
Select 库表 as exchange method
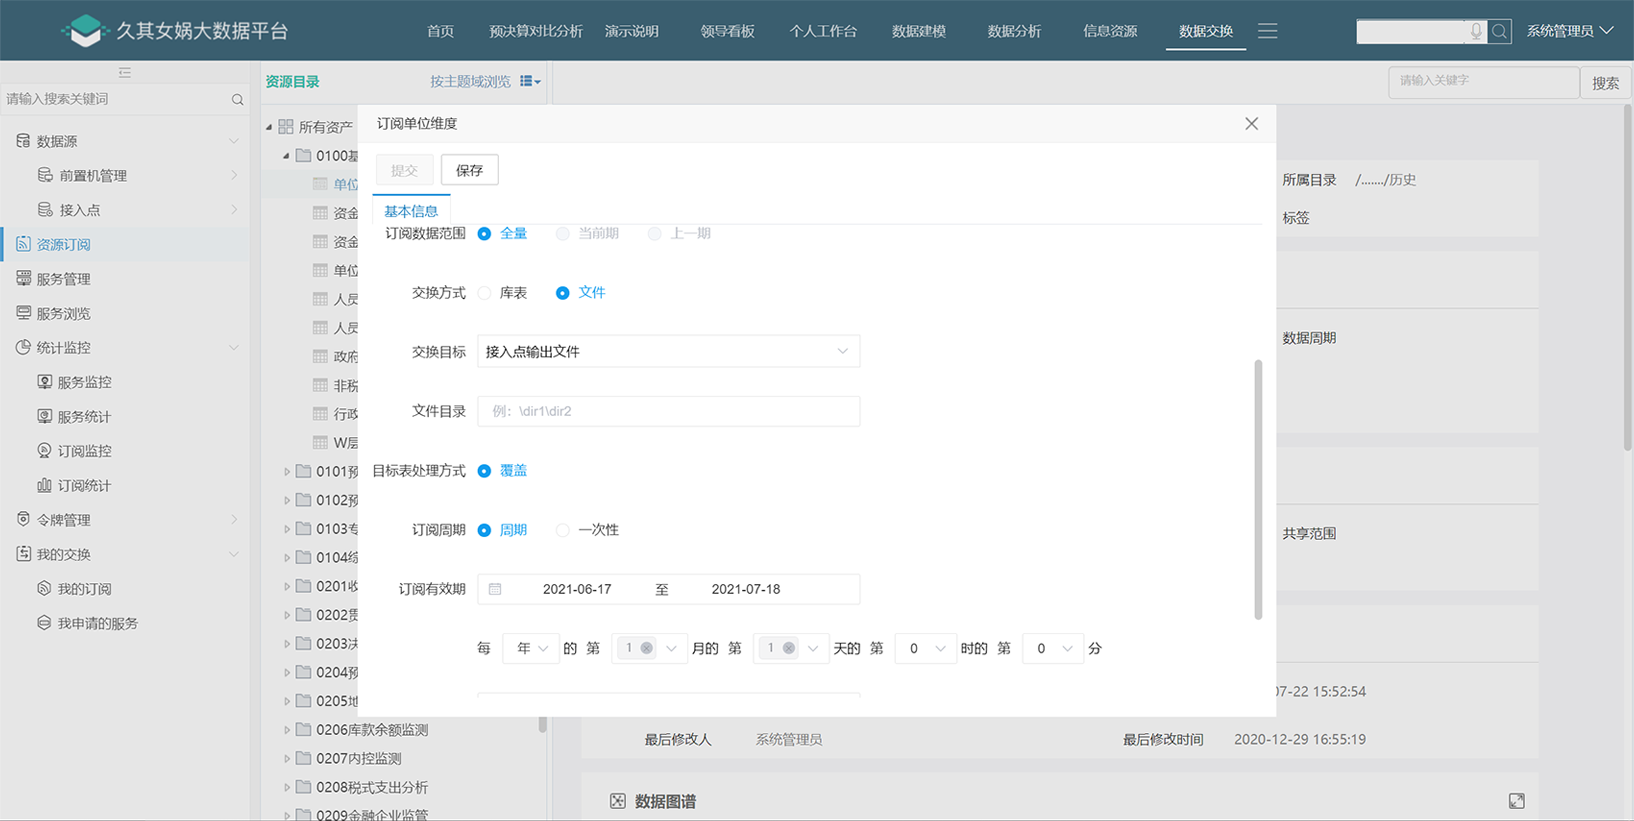(x=485, y=293)
